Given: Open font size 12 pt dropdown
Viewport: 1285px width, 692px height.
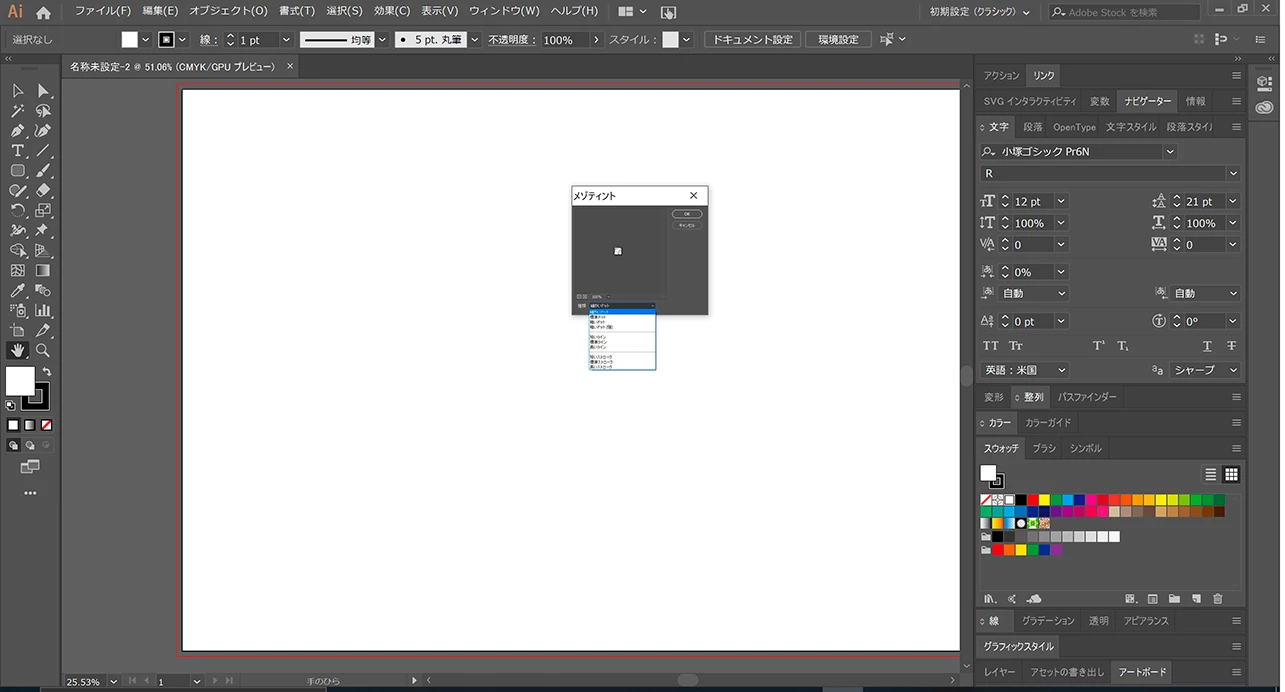Looking at the screenshot, I should tap(1061, 202).
